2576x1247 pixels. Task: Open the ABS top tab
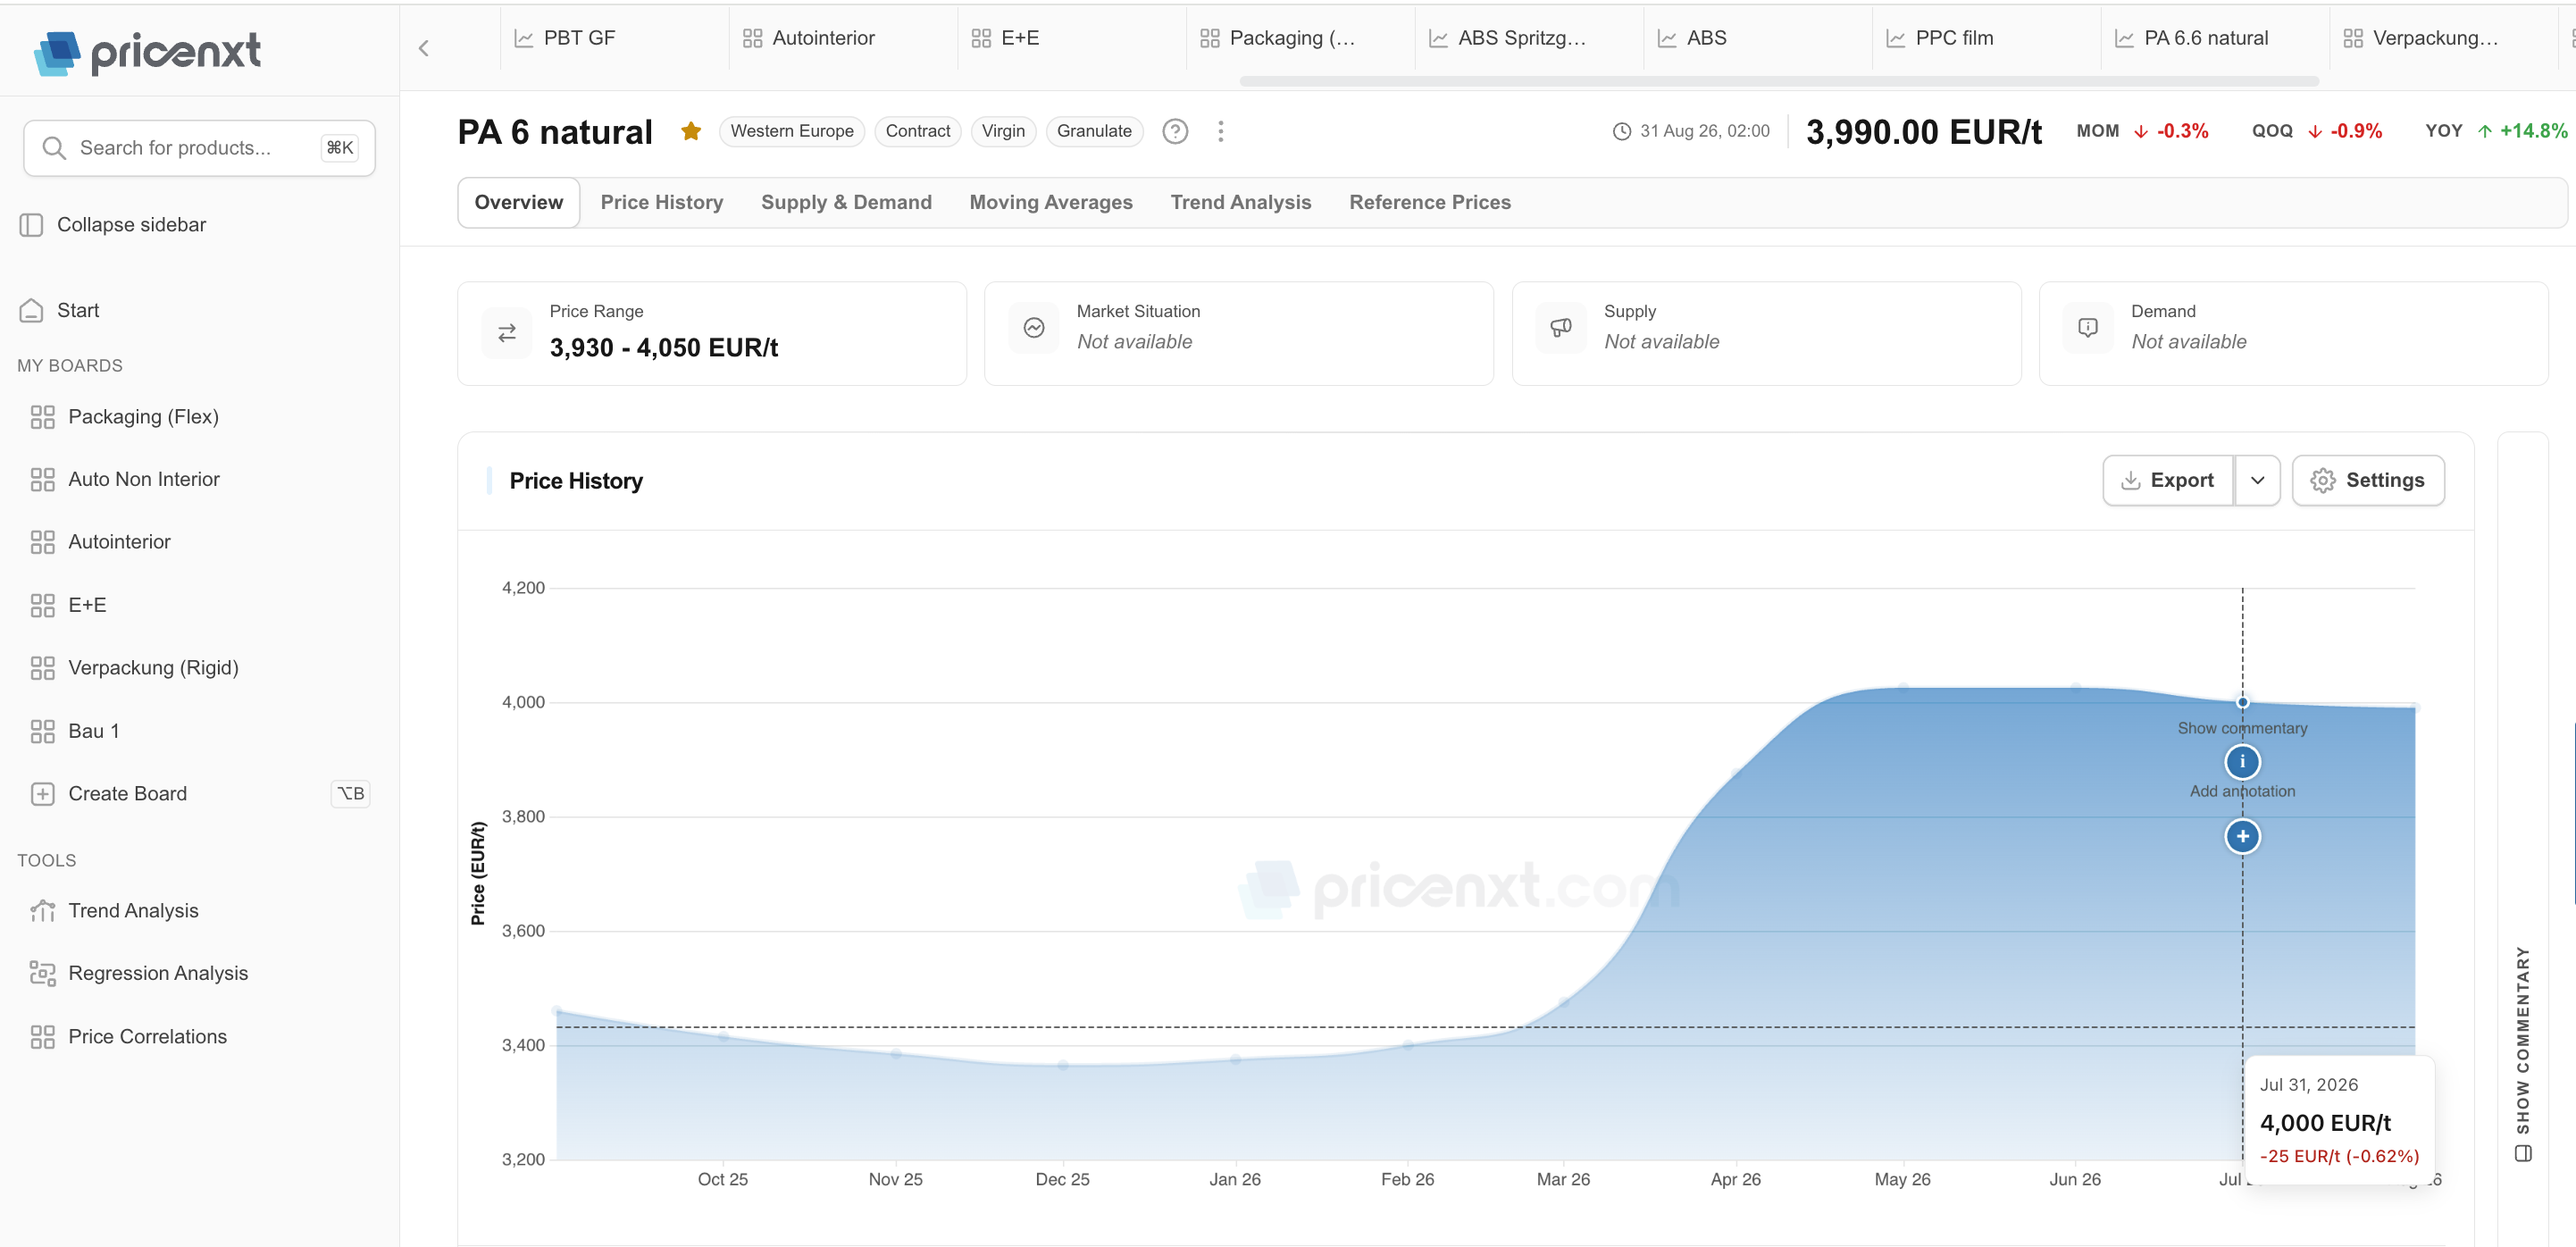(x=1757, y=38)
